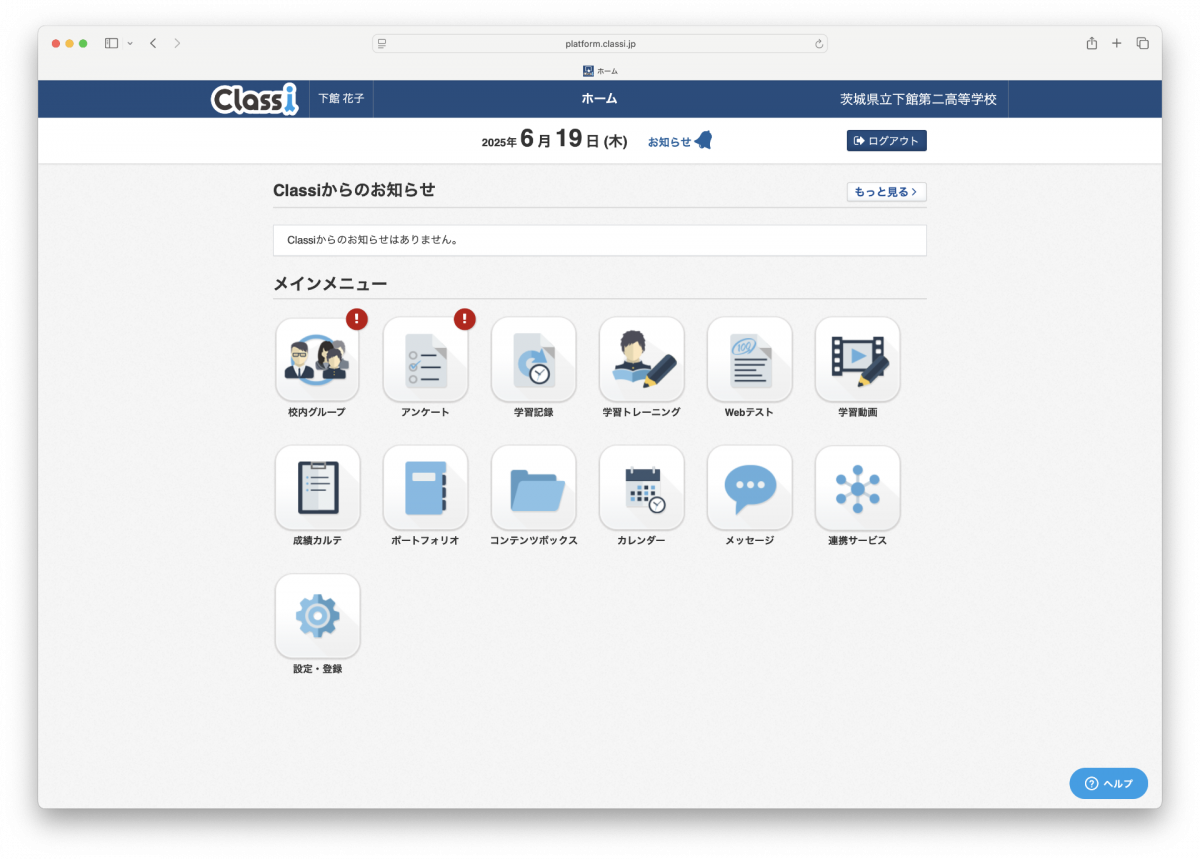Click the ホーム browser tab
1200x859 pixels.
[x=600, y=71]
